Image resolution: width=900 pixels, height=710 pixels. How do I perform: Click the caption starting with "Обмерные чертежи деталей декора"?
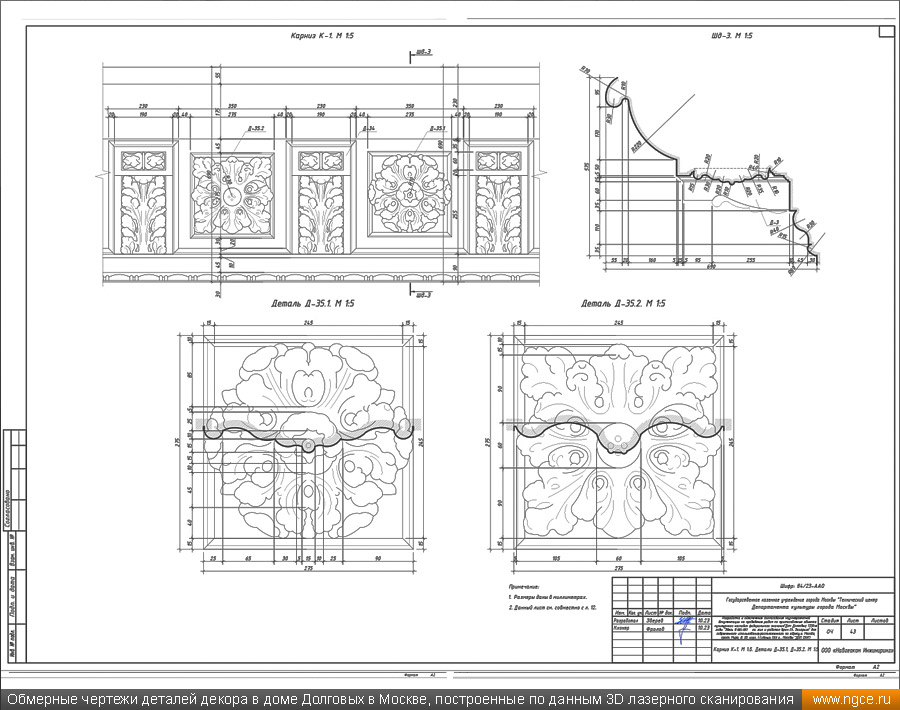(401, 699)
